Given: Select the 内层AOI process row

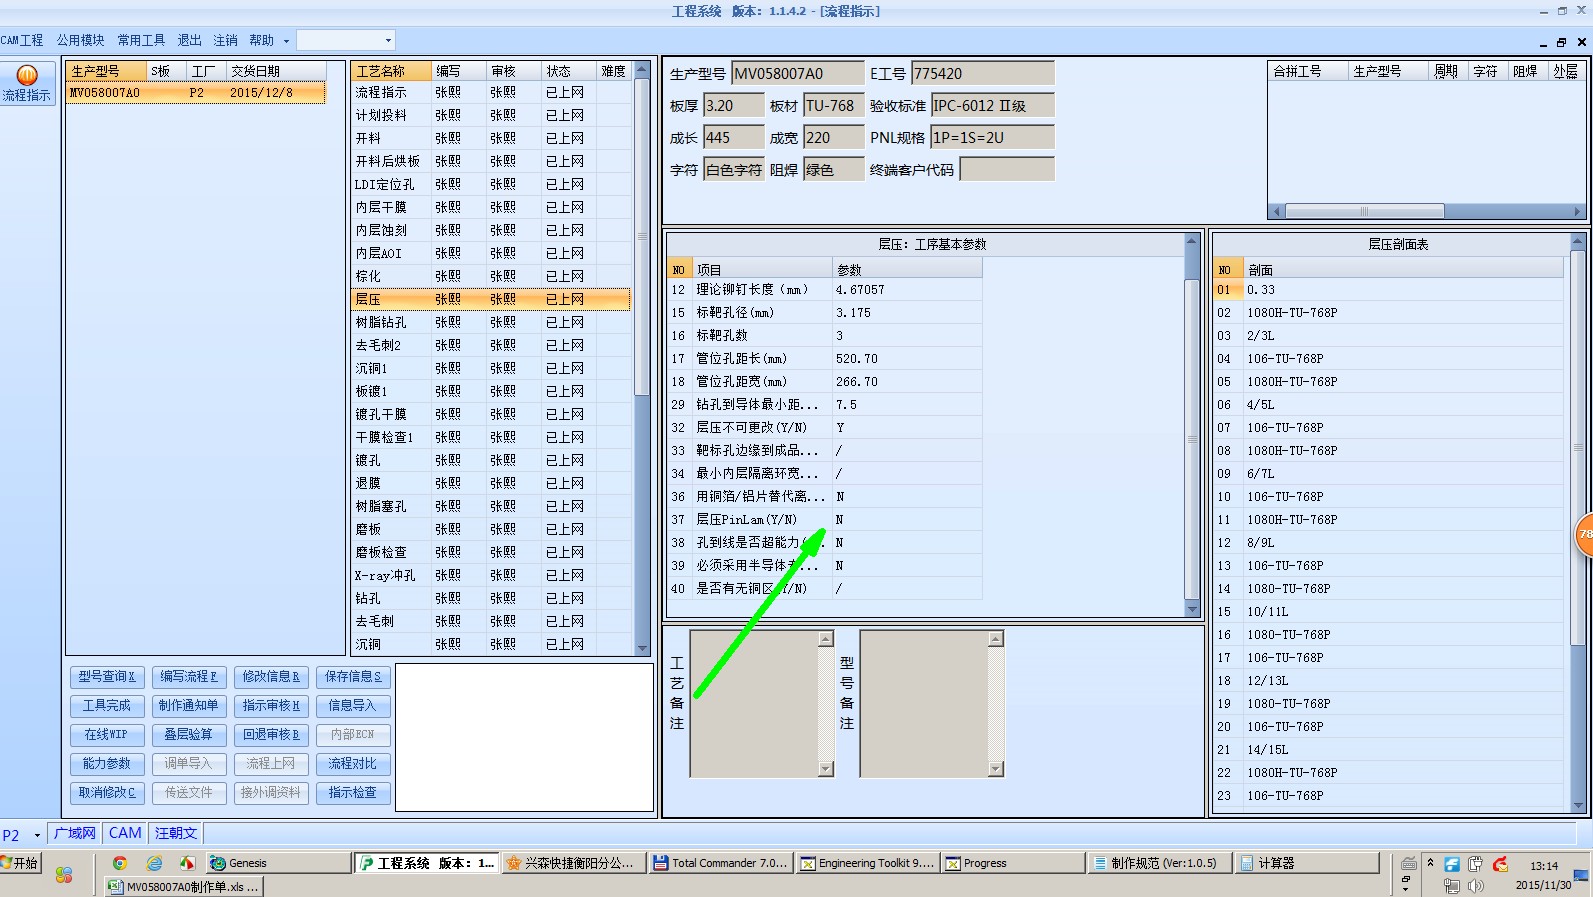Looking at the screenshot, I should click(491, 253).
